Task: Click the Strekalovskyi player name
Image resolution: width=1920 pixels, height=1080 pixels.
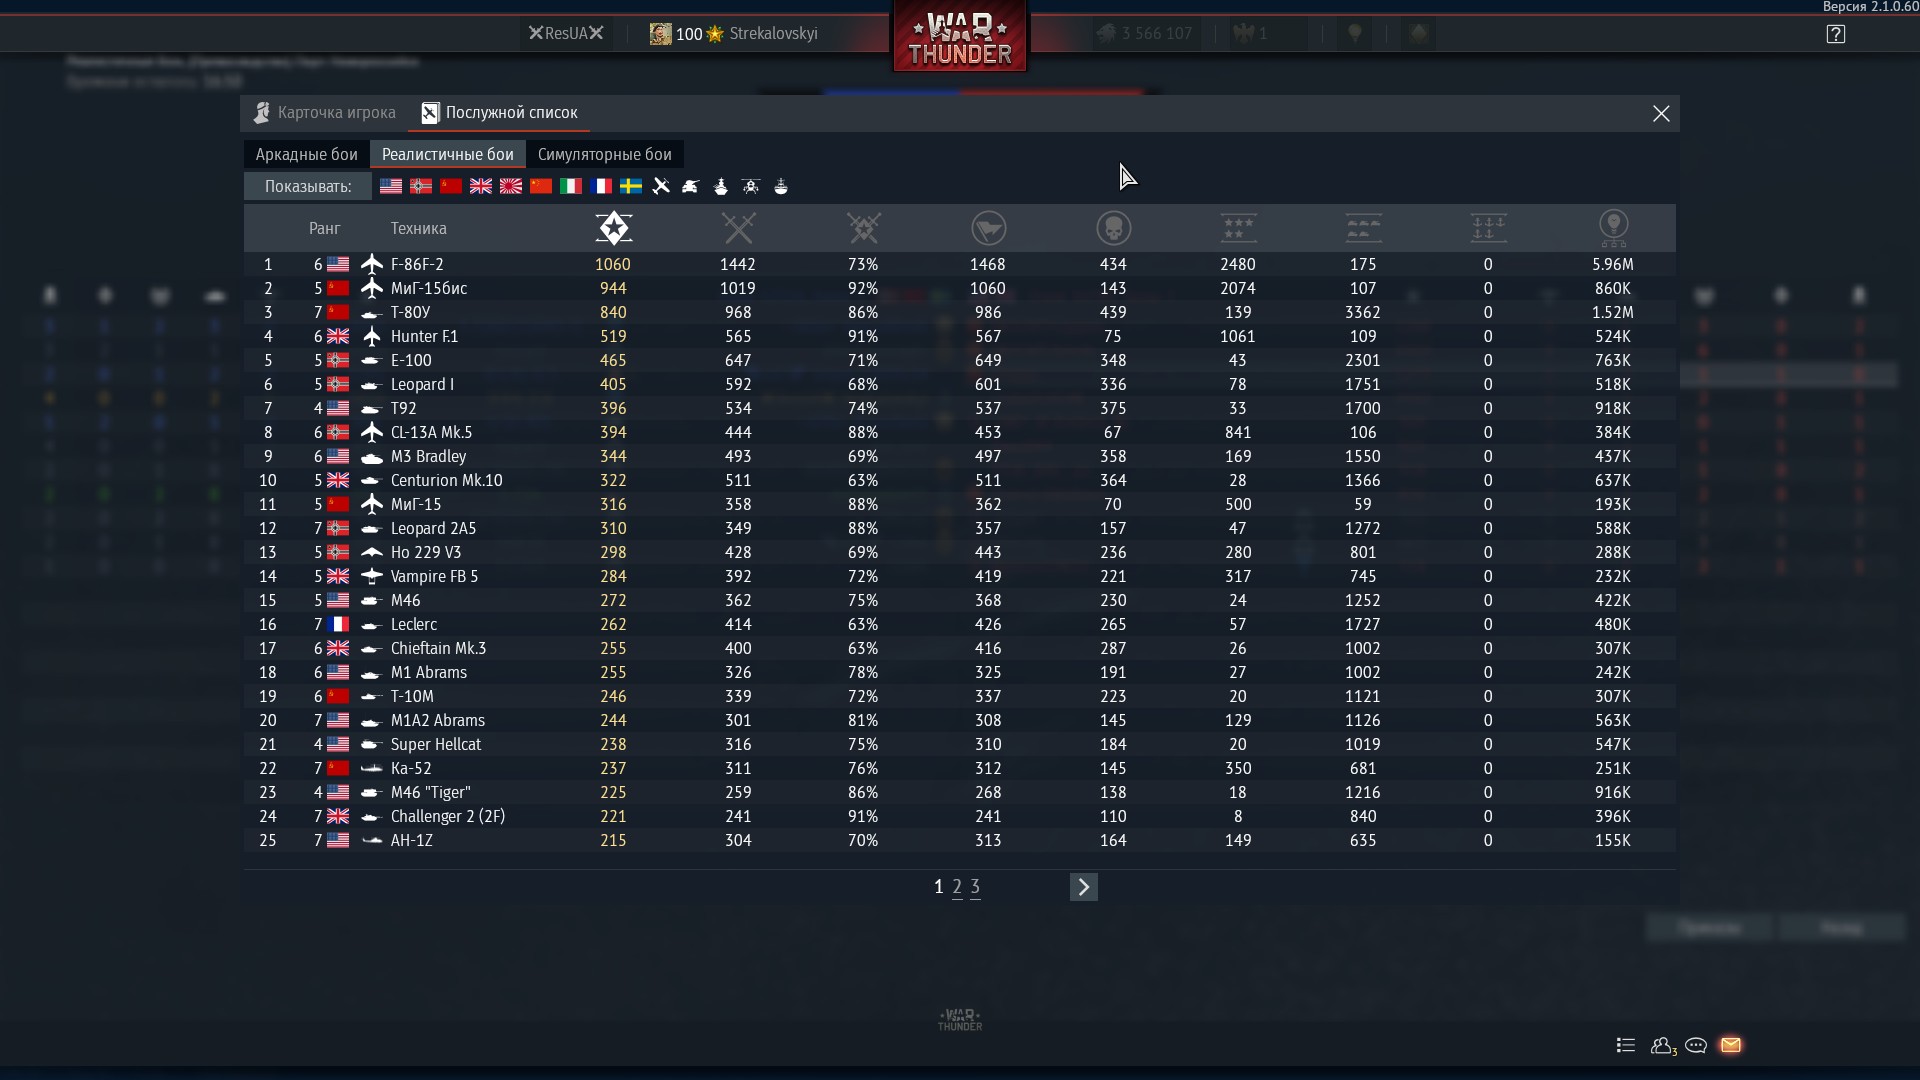Action: (773, 34)
